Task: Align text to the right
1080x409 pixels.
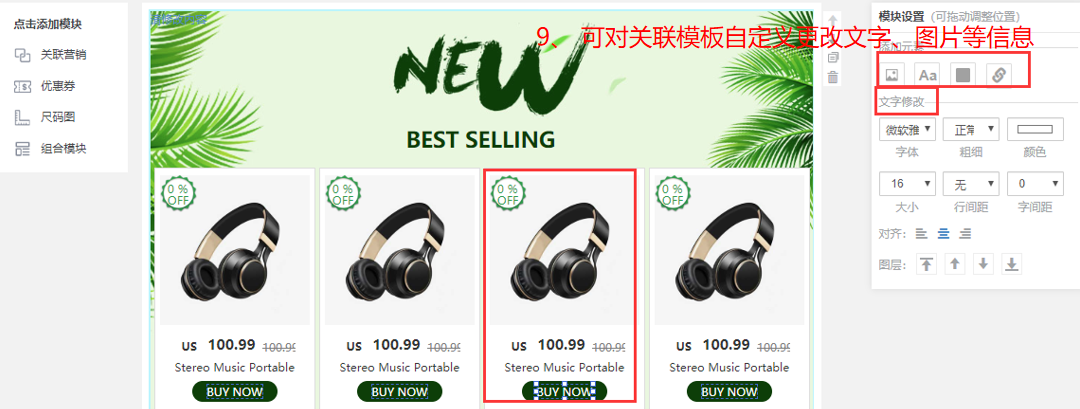Action: click(965, 234)
